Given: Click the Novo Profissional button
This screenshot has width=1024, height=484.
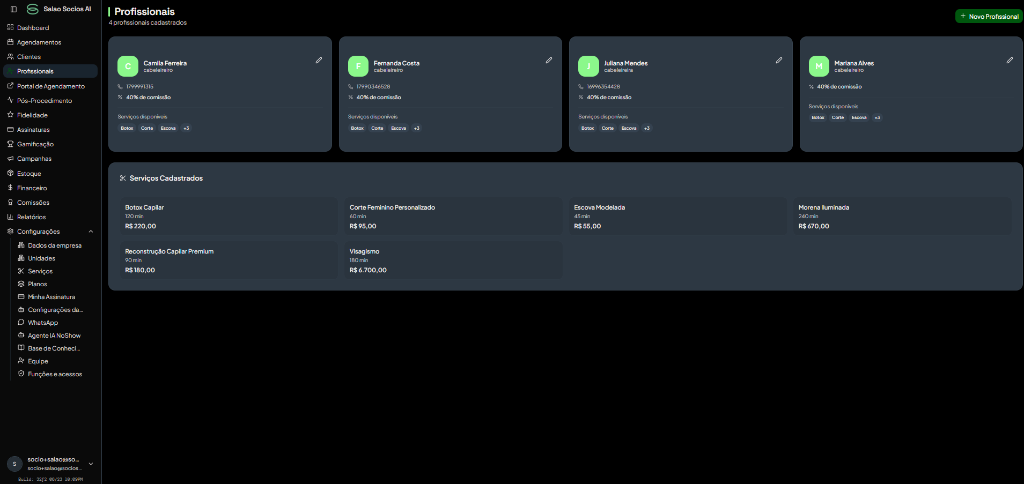Looking at the screenshot, I should pos(989,16).
